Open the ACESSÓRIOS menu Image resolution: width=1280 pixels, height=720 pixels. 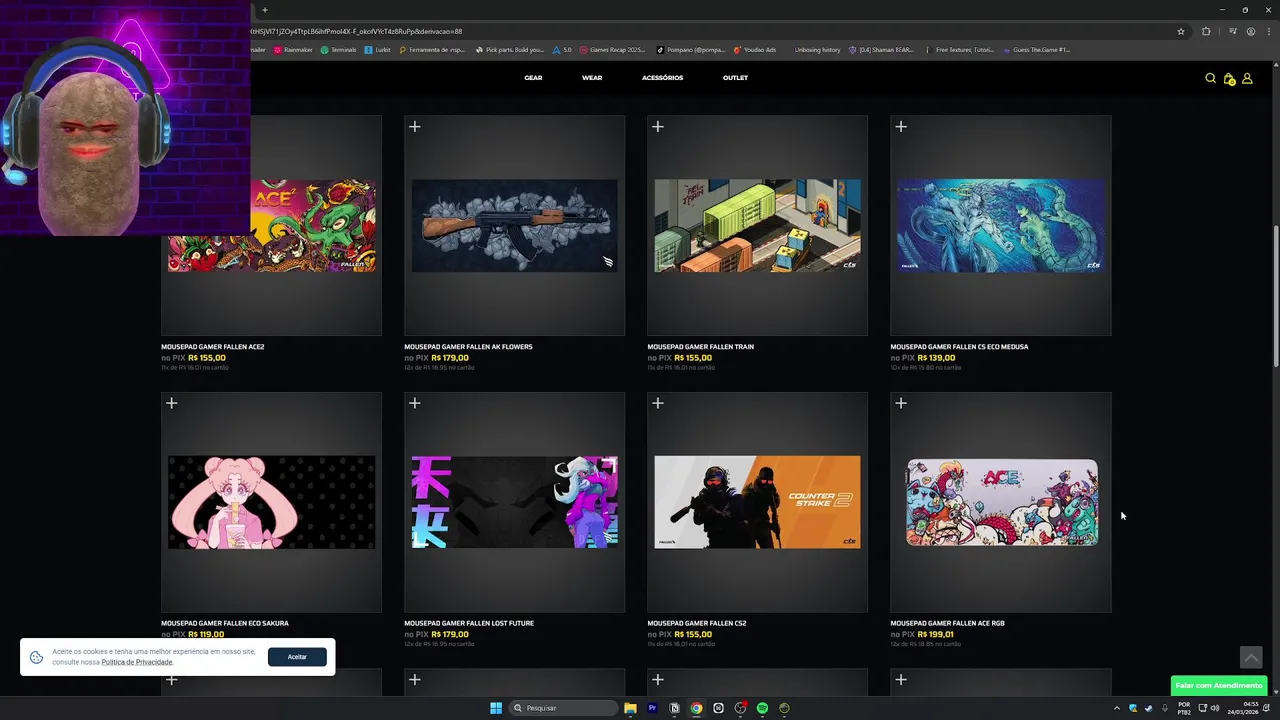tap(663, 78)
